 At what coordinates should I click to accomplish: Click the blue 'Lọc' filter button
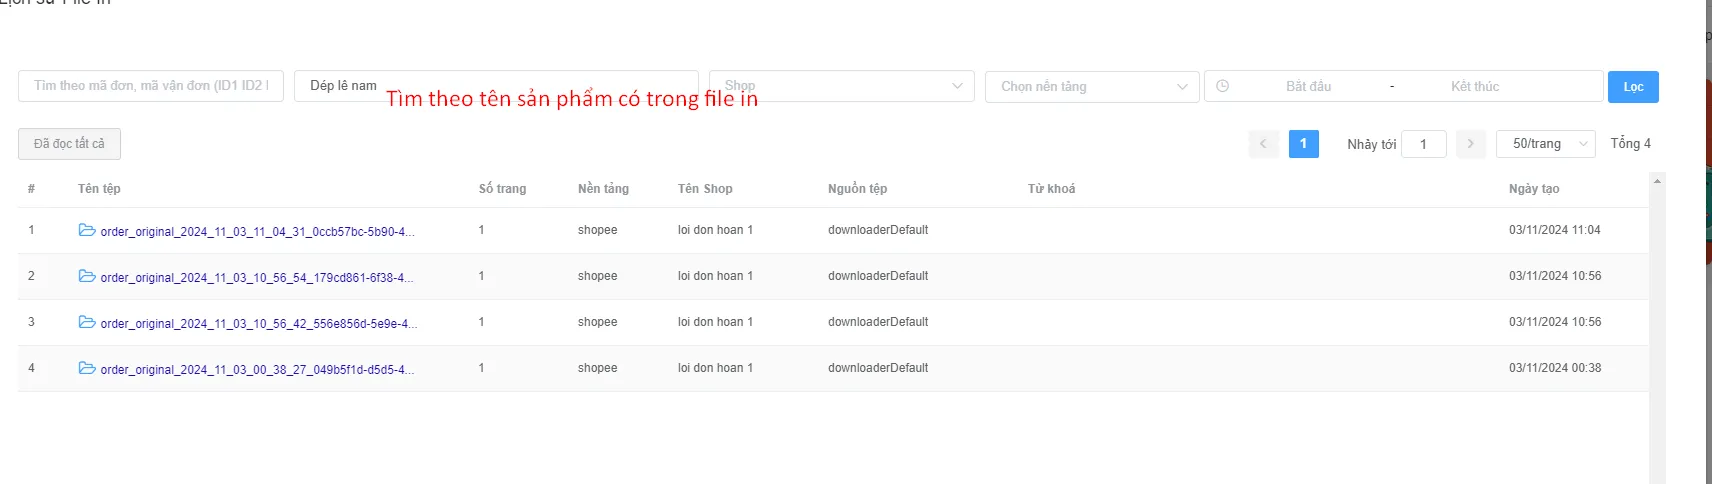1633,87
